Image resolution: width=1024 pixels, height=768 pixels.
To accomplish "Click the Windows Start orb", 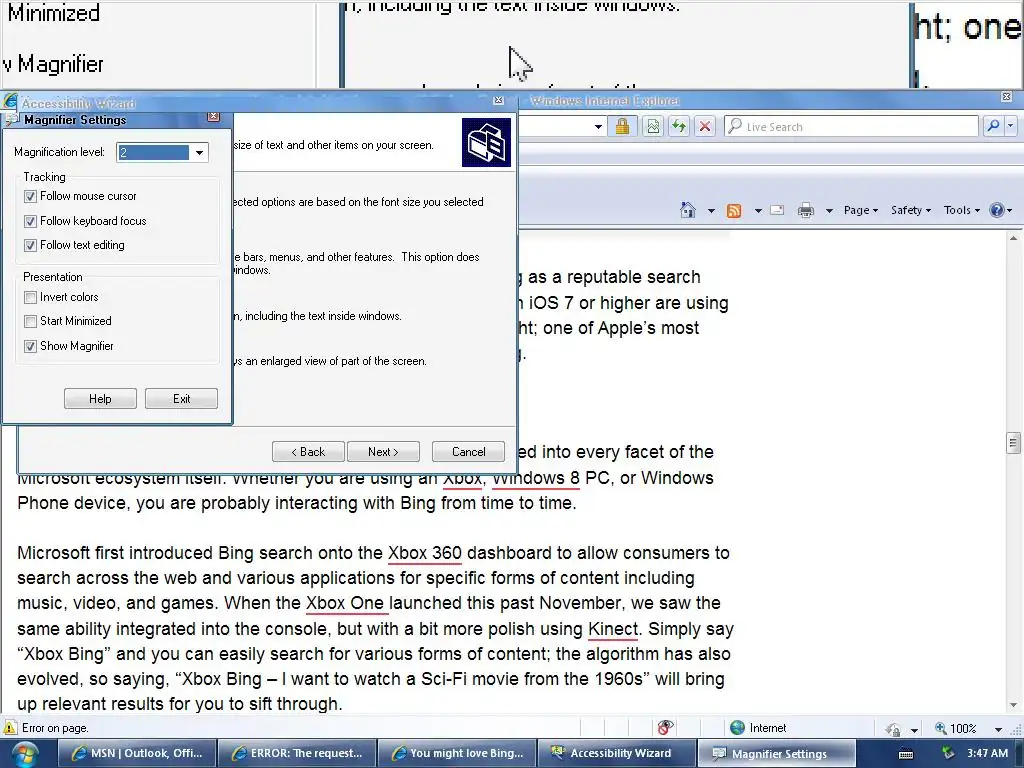I will click(x=25, y=754).
